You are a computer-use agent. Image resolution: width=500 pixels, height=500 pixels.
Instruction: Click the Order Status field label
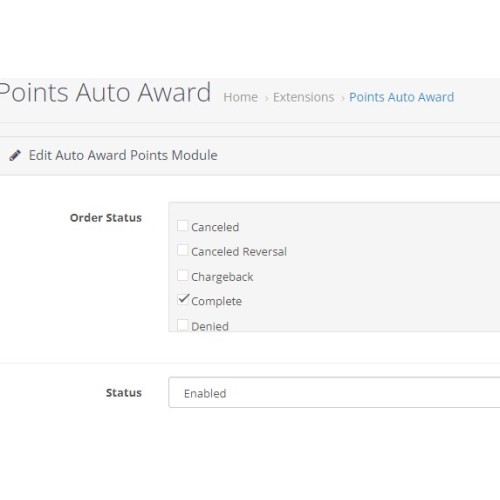[x=106, y=218]
